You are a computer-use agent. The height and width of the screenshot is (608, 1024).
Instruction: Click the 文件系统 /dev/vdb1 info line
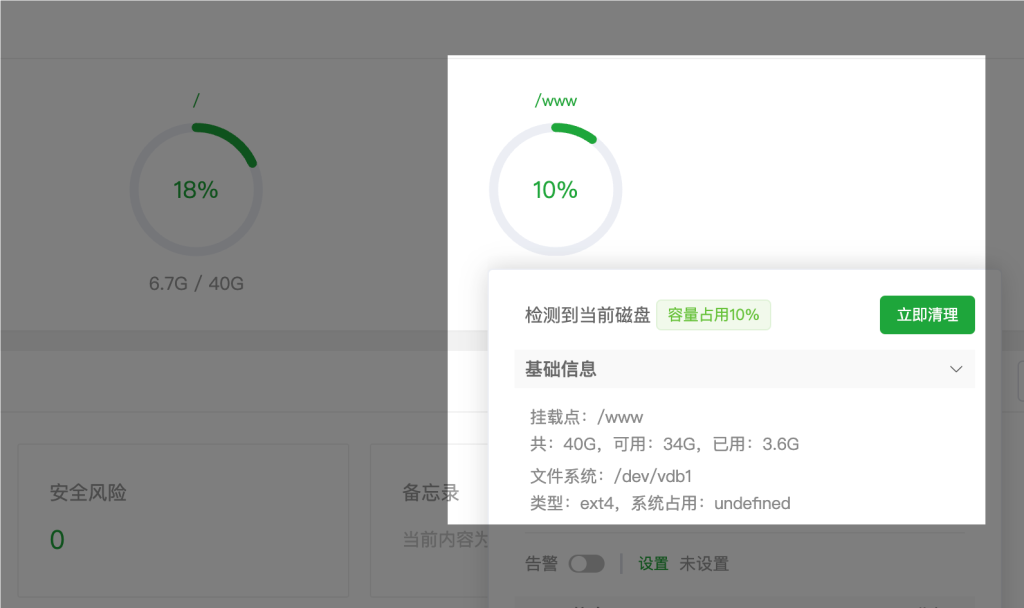click(611, 476)
